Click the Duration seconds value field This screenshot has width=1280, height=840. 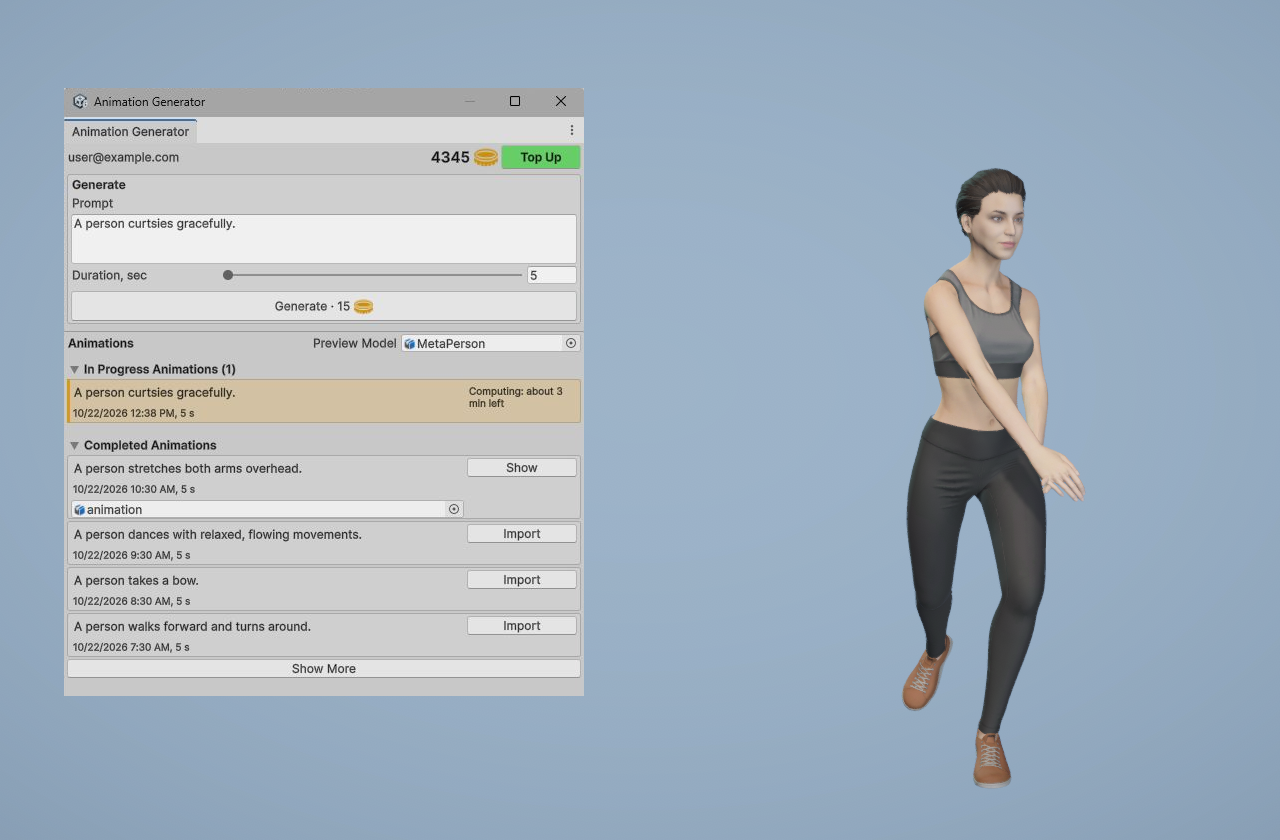point(552,275)
